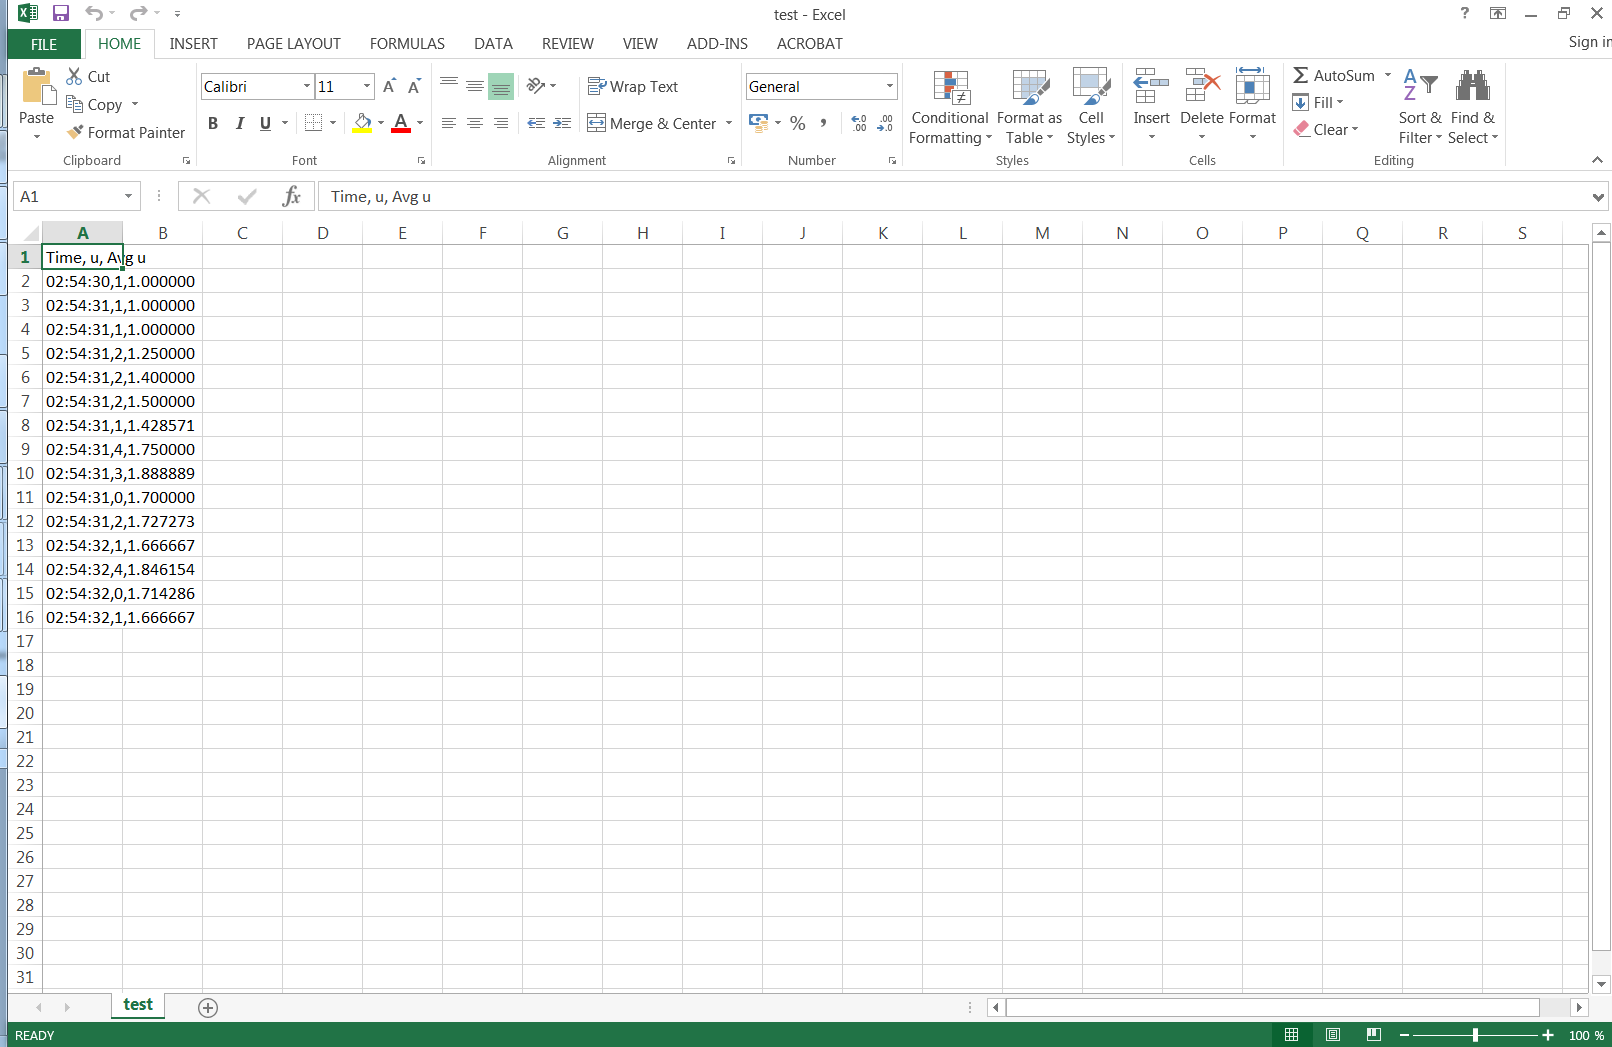Click the Orientation text rotation icon

536,86
